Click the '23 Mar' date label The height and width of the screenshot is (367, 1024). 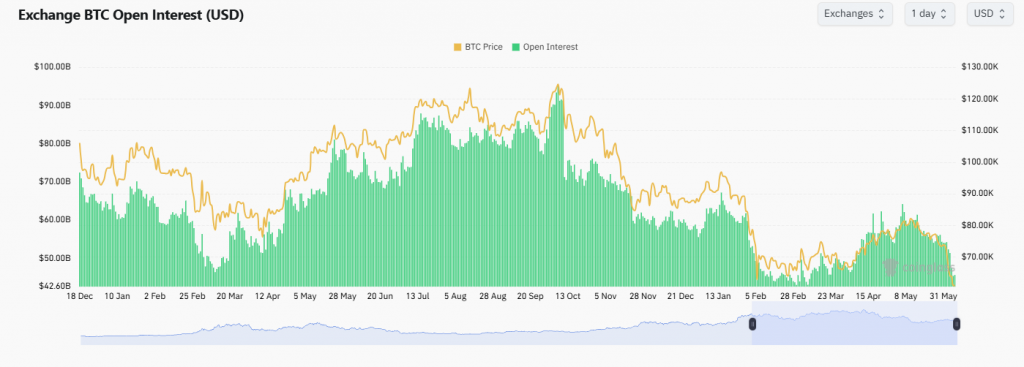click(x=831, y=296)
